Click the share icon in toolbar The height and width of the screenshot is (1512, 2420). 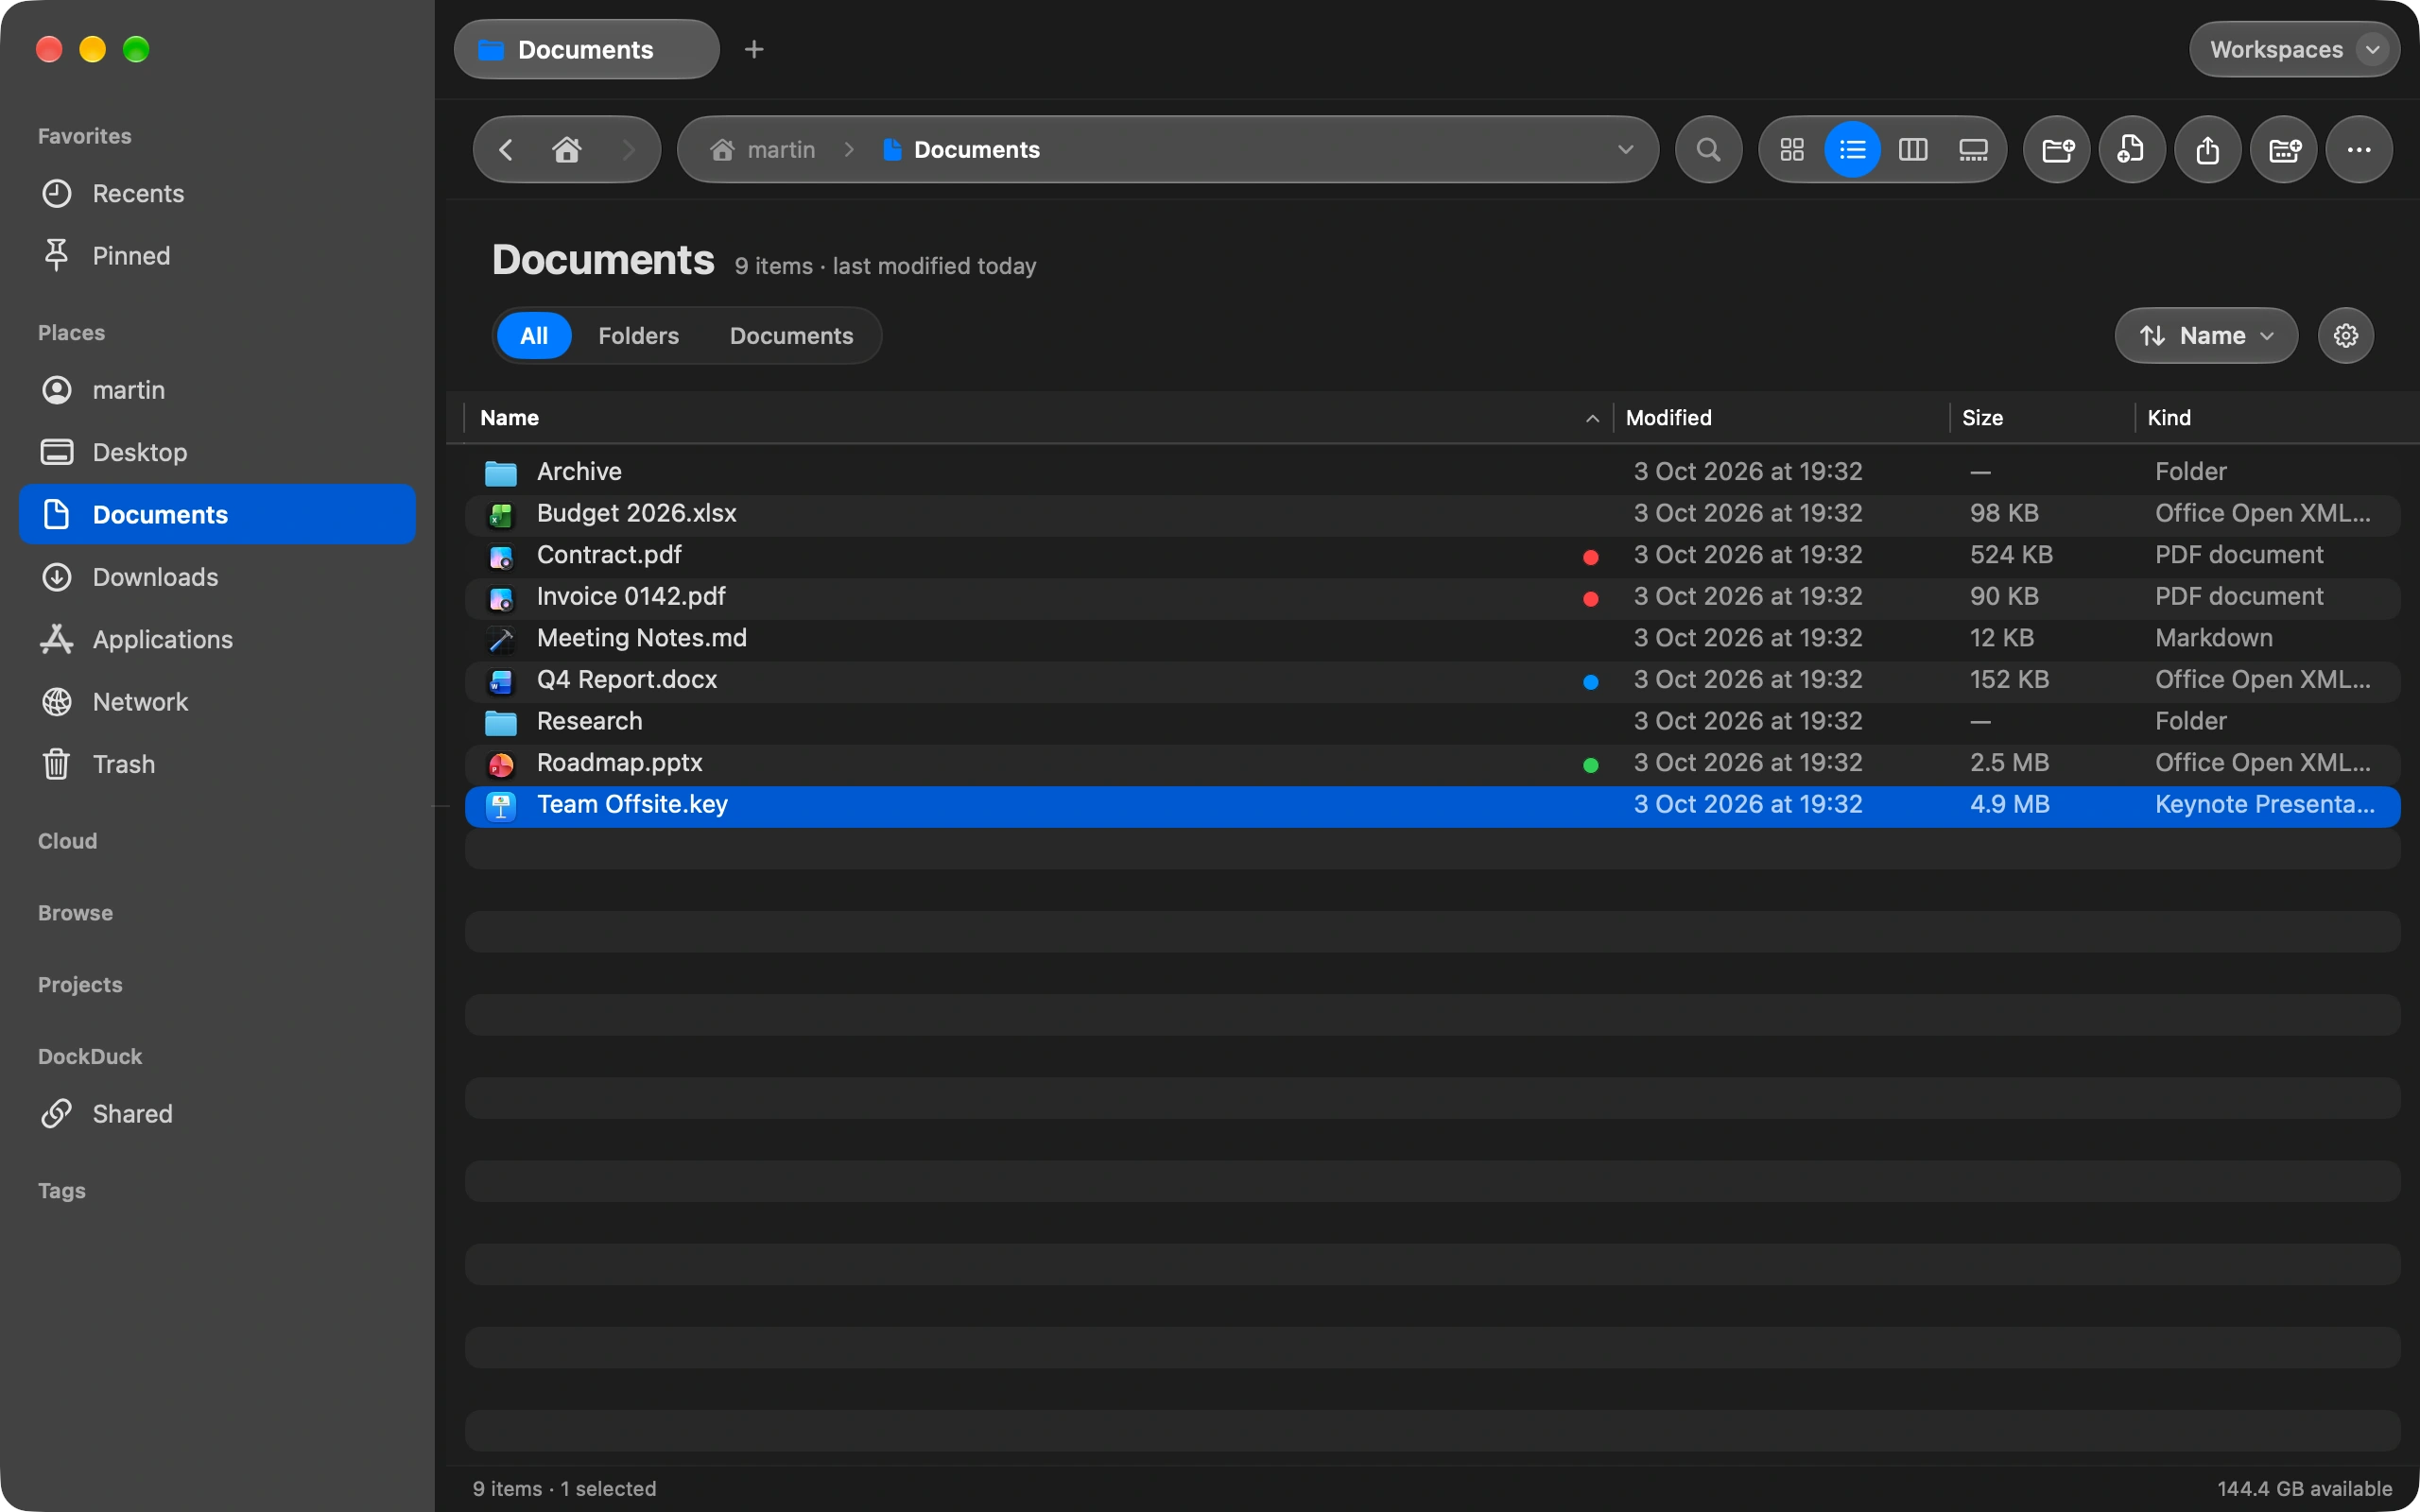point(2207,150)
